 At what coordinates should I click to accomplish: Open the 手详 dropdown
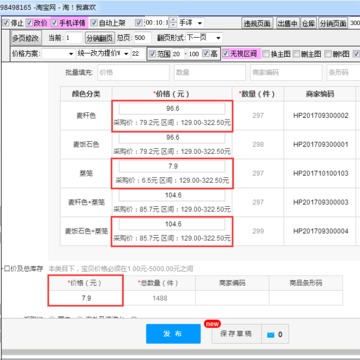pos(191,23)
